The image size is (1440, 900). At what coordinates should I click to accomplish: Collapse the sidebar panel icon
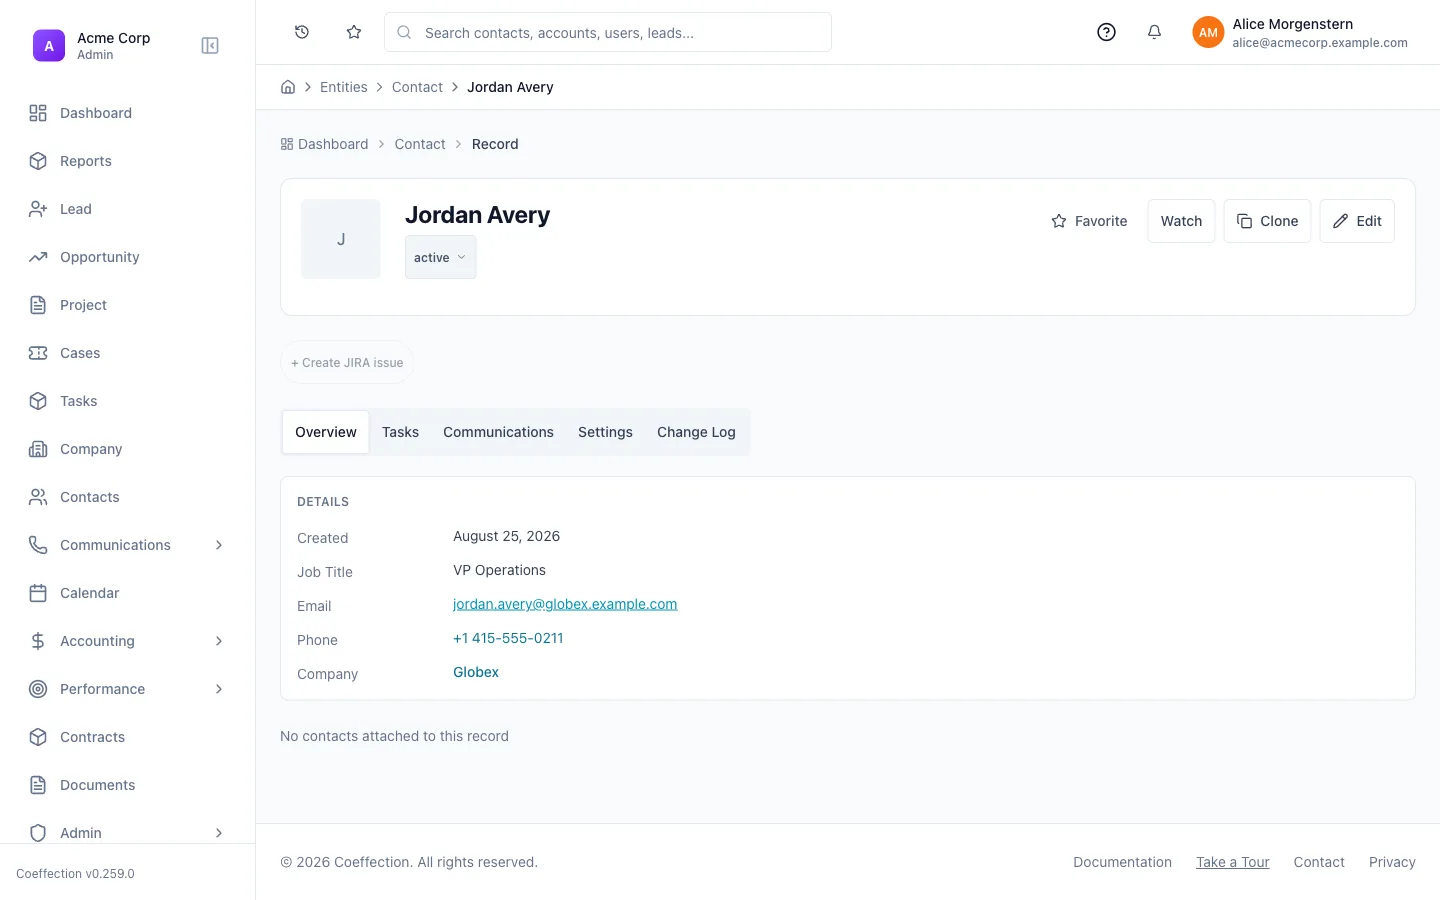[x=210, y=46]
